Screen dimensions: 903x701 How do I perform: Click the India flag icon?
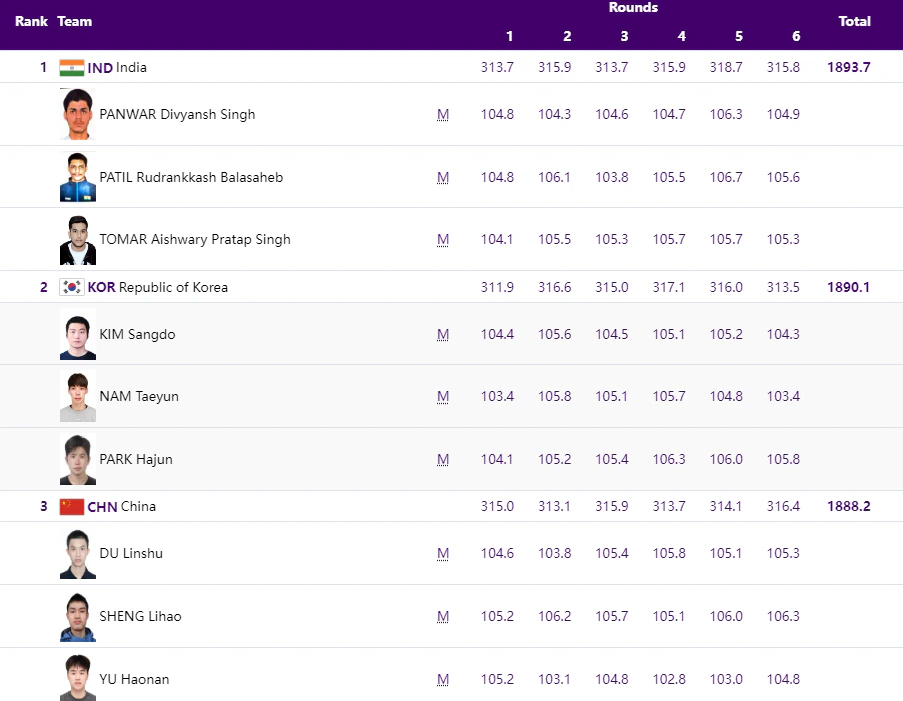71,68
